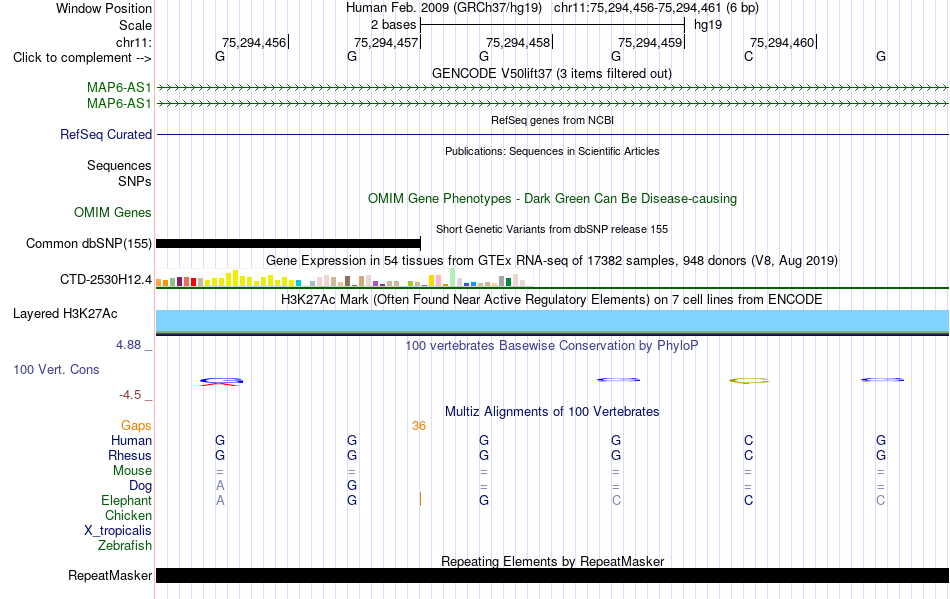Screen dimensions: 950x599
Task: Click the light blue H3K27Ac signal band
Action: click(x=552, y=321)
